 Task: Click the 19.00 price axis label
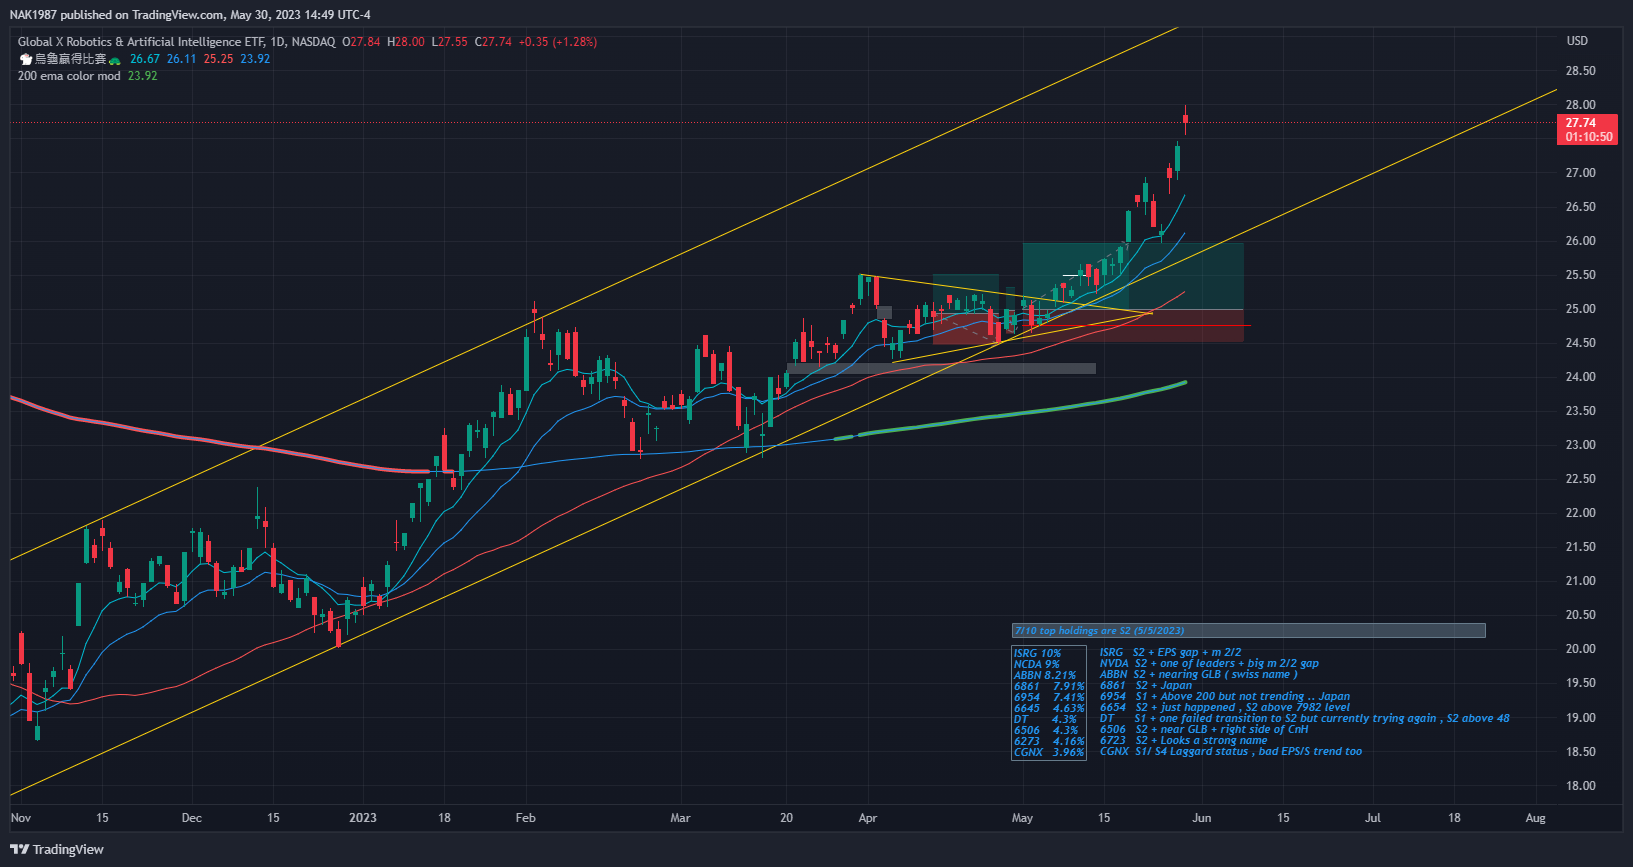click(x=1580, y=718)
